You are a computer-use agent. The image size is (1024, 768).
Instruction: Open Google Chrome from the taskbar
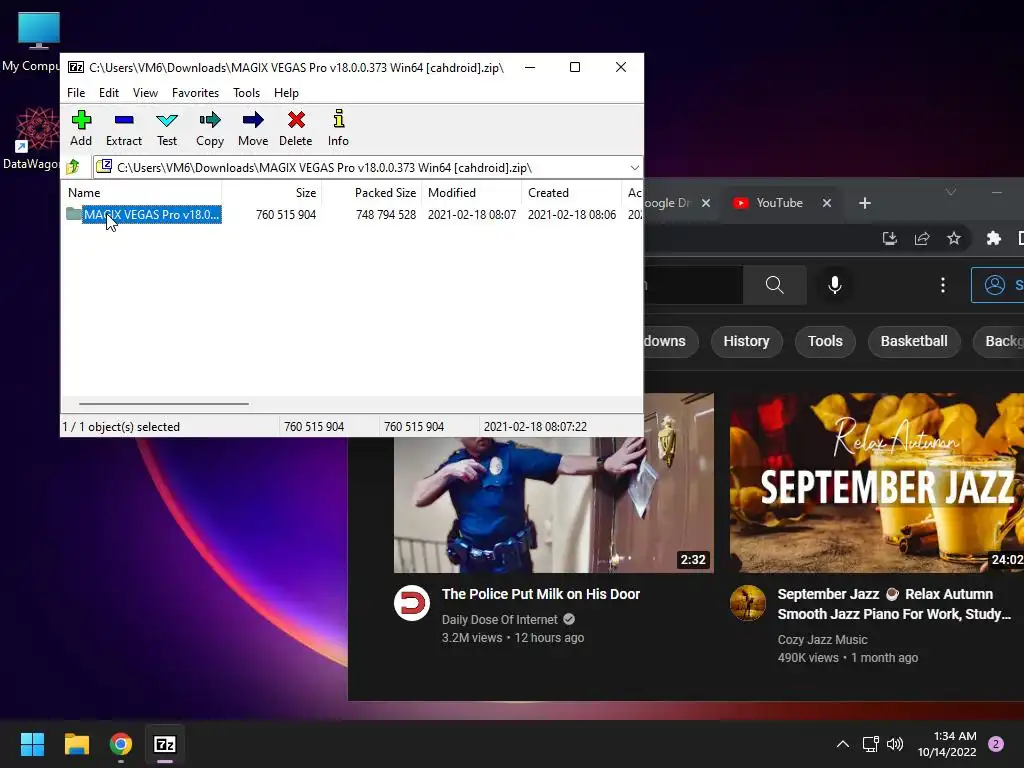pyautogui.click(x=121, y=744)
